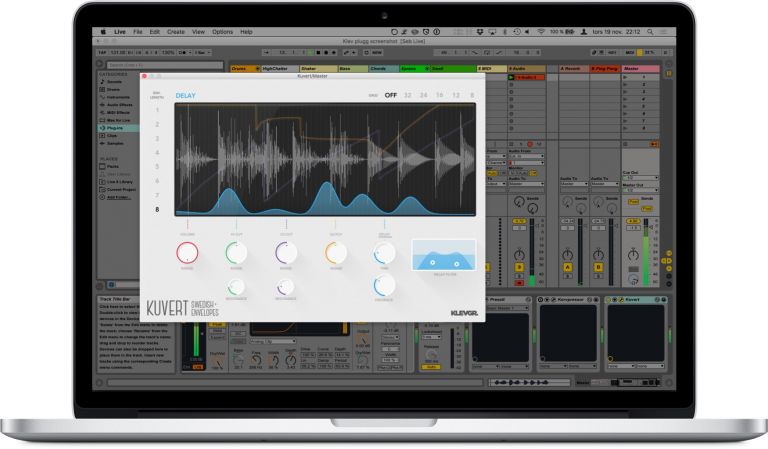The image size is (768, 449).
Task: Set bar length to 8 in Kuvert
Action: (157, 210)
